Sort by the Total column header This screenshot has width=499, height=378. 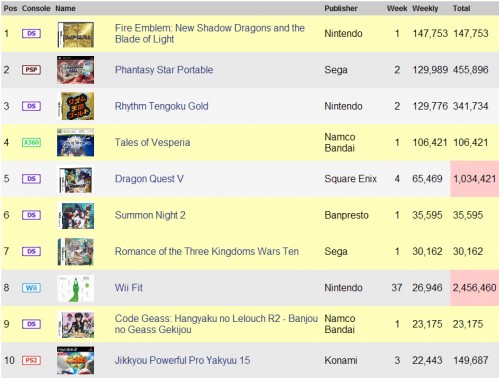[461, 8]
